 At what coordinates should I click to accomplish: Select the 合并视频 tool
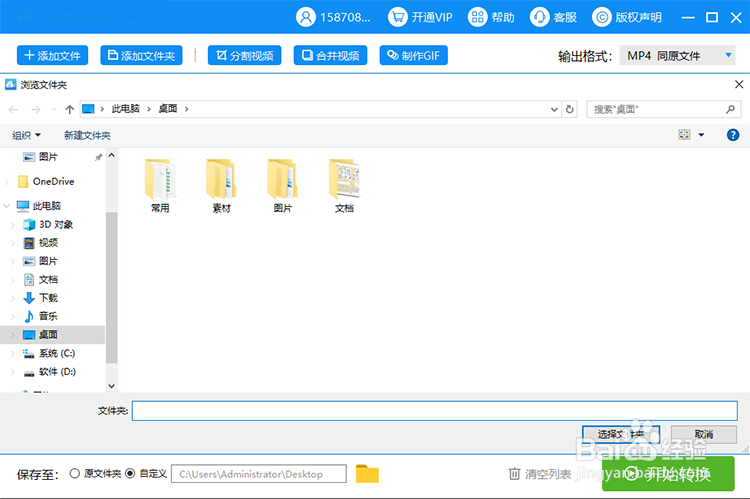click(330, 55)
